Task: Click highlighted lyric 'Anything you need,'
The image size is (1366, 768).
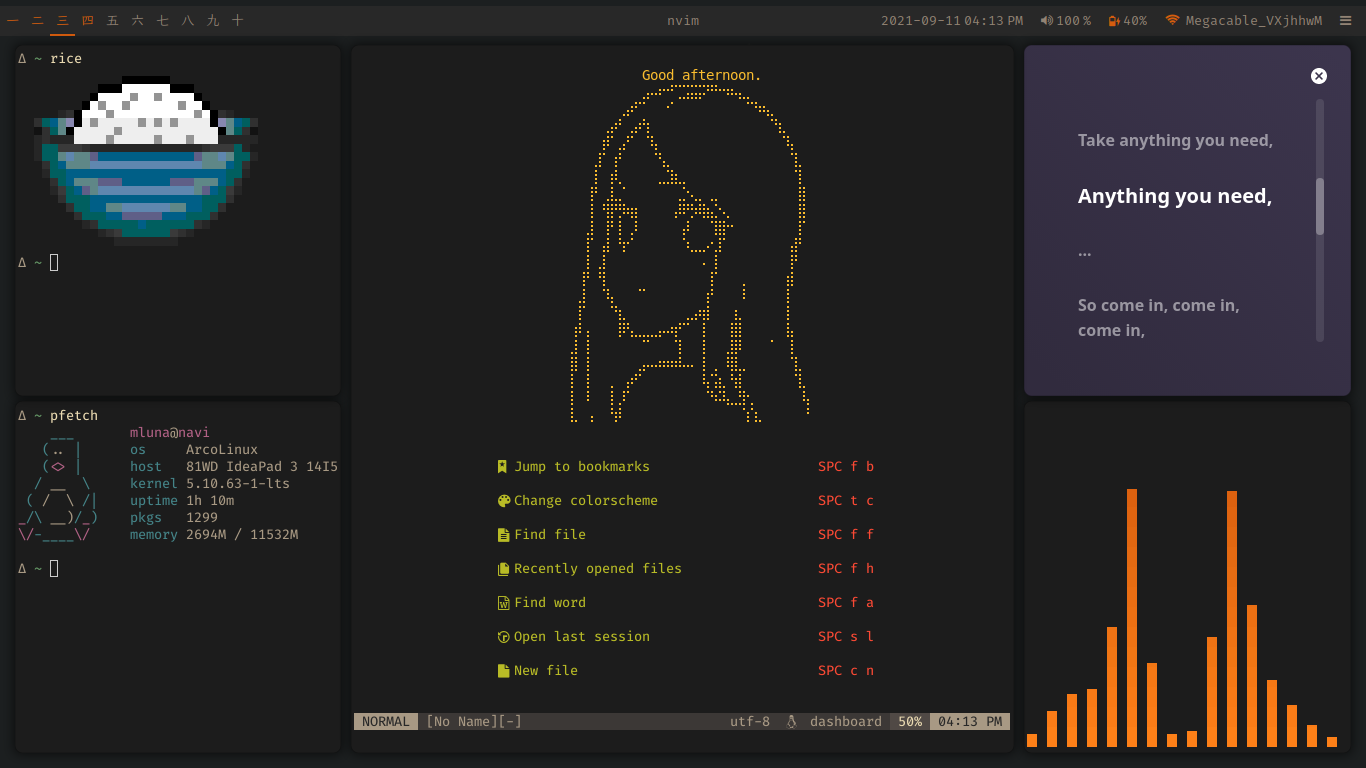Action: (x=1175, y=196)
